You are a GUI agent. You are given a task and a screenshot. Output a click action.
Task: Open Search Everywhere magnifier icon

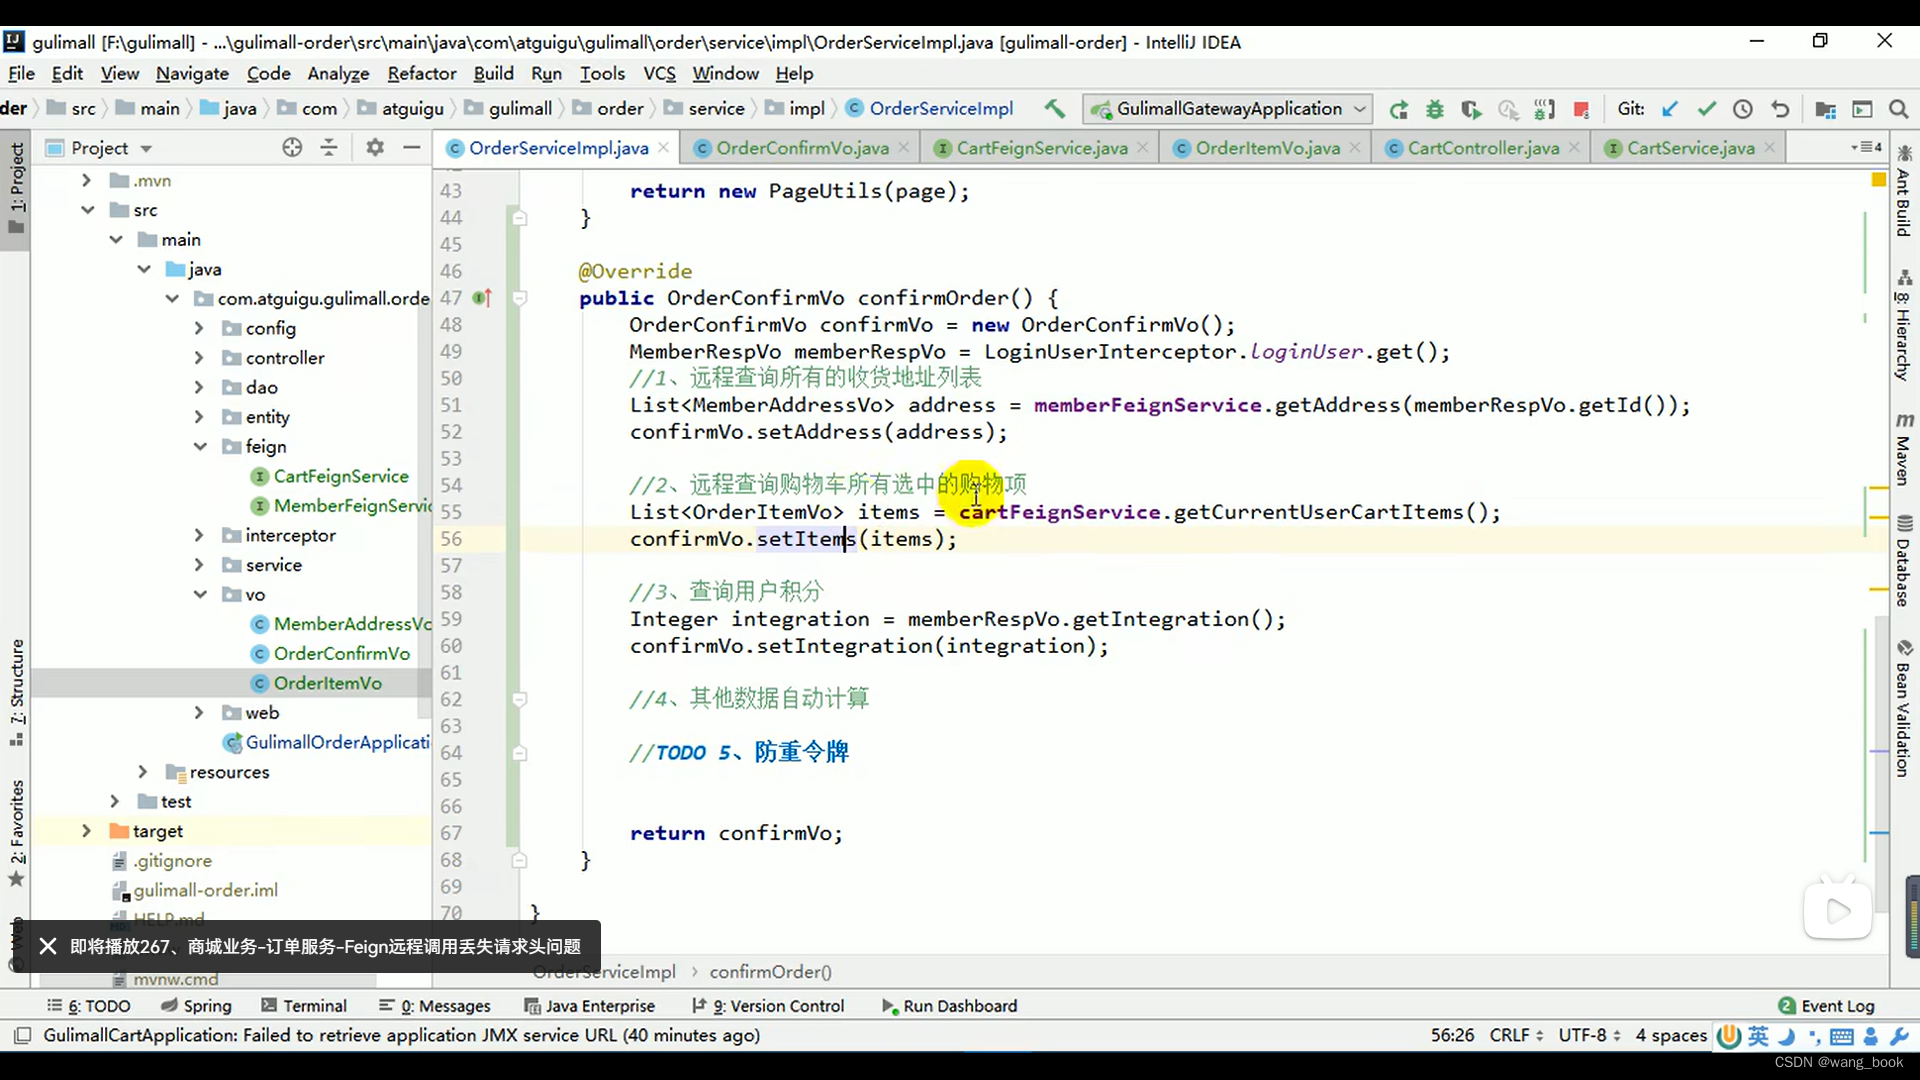[1899, 109]
